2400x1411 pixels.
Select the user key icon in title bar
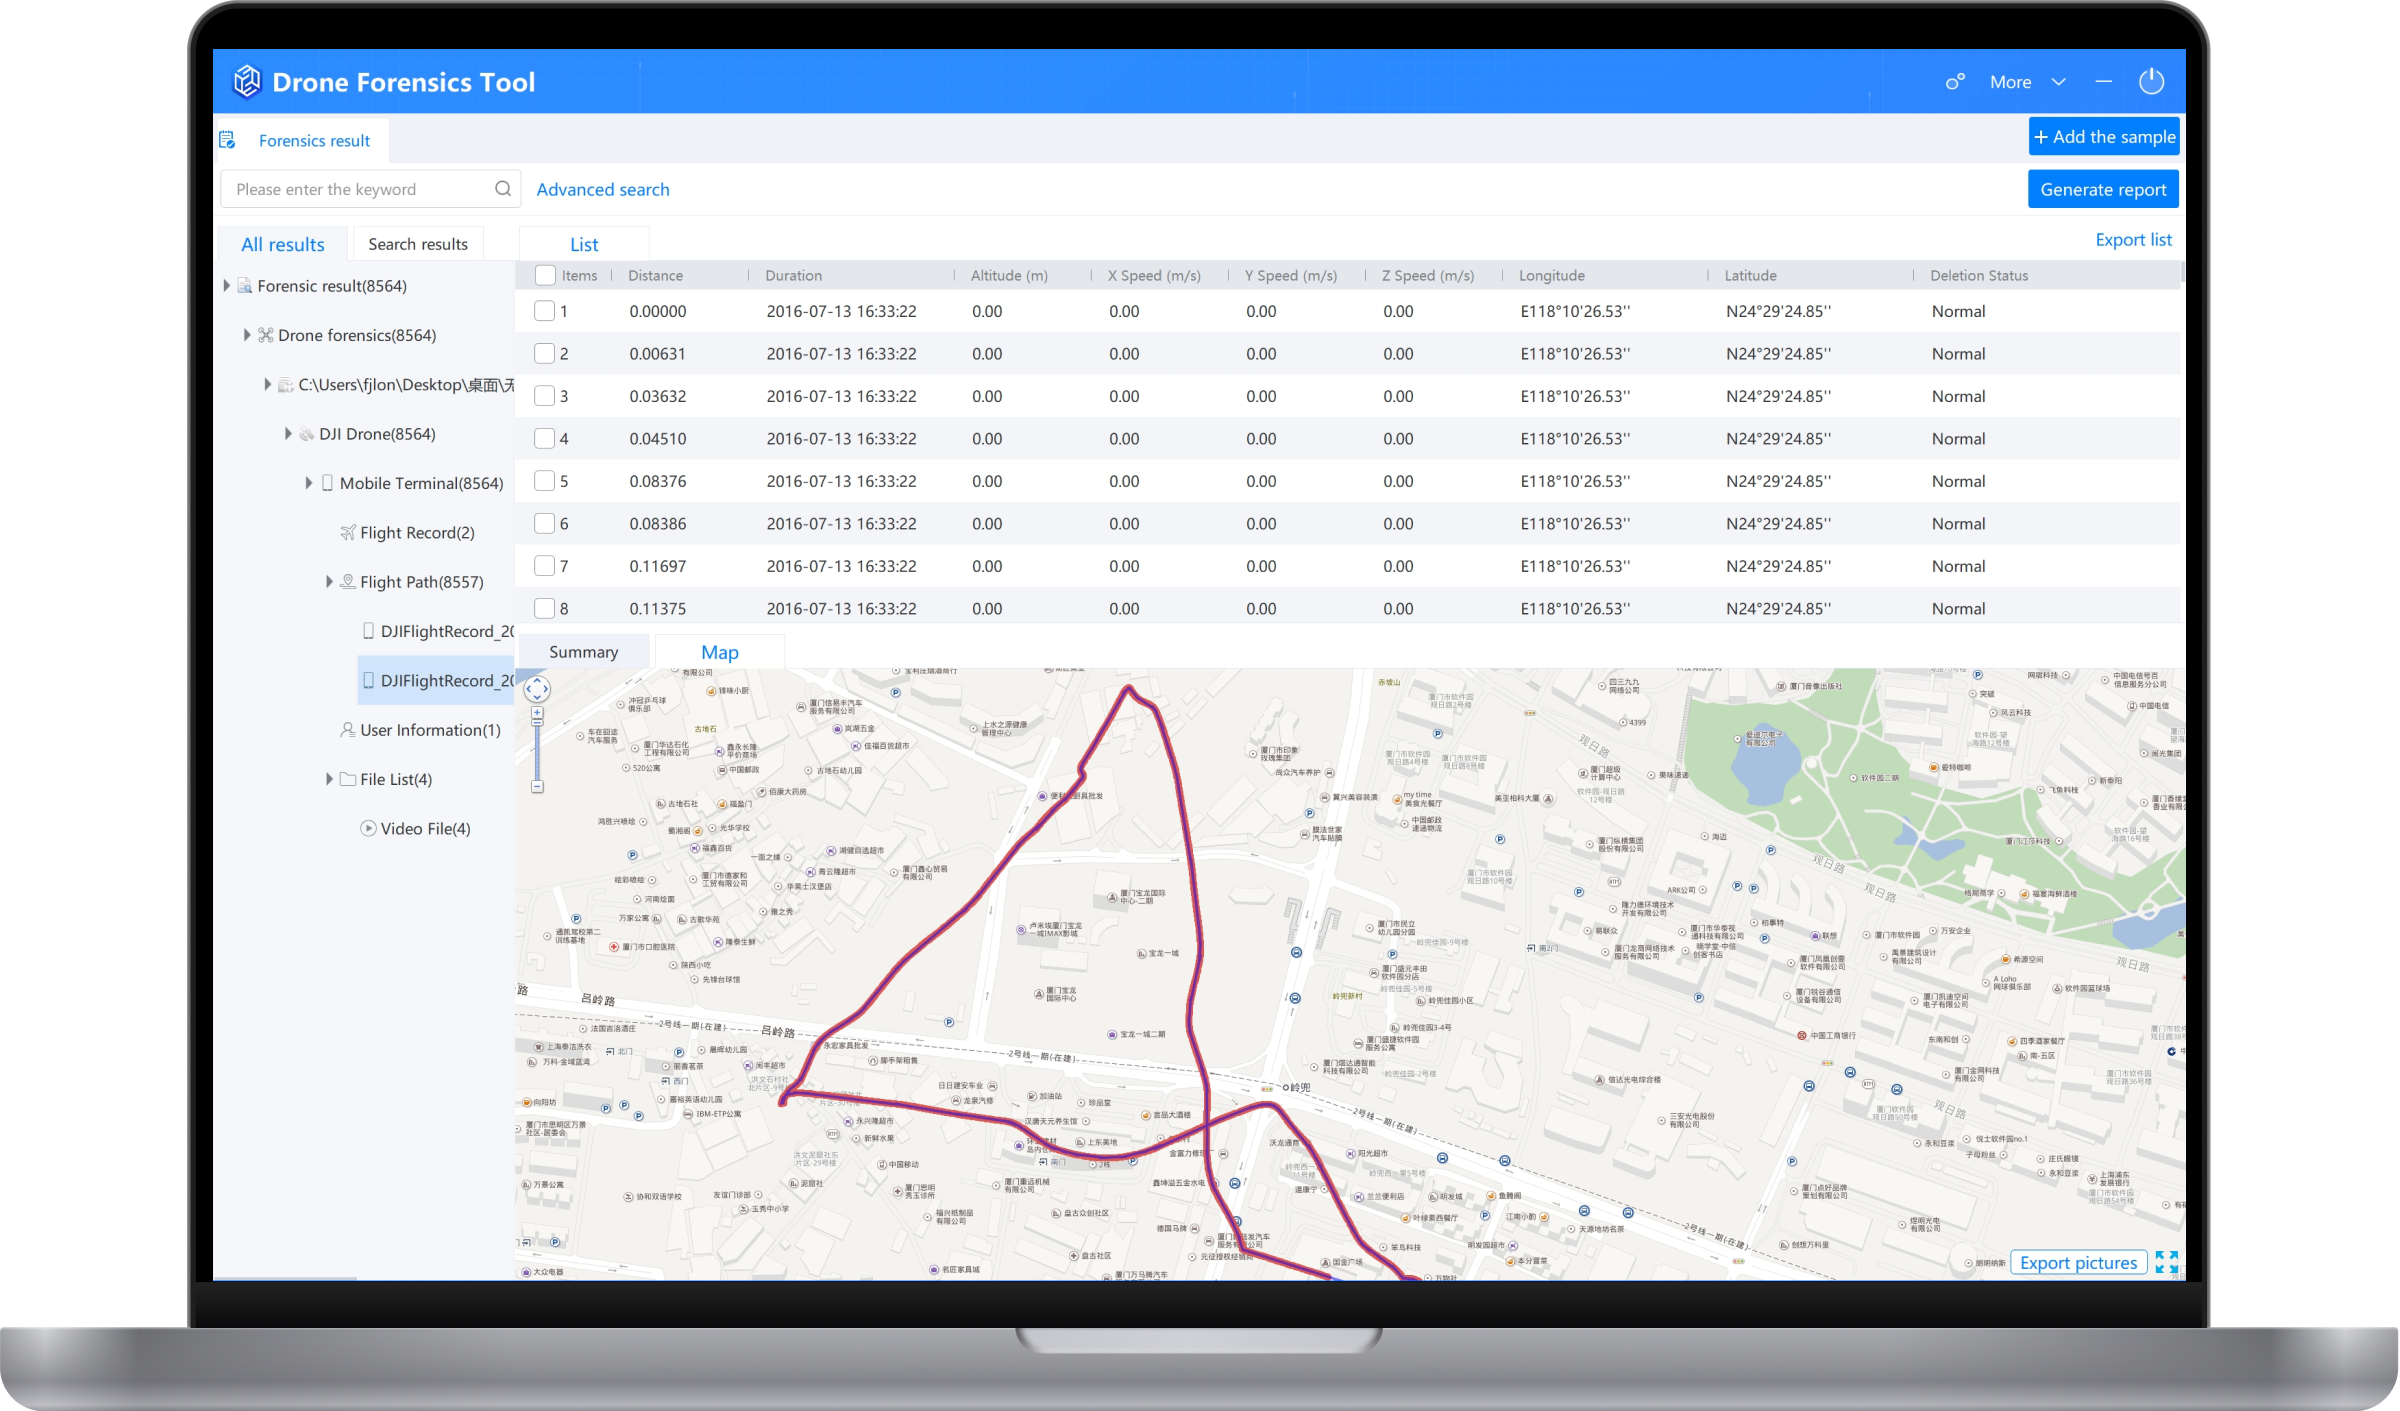[x=1954, y=81]
